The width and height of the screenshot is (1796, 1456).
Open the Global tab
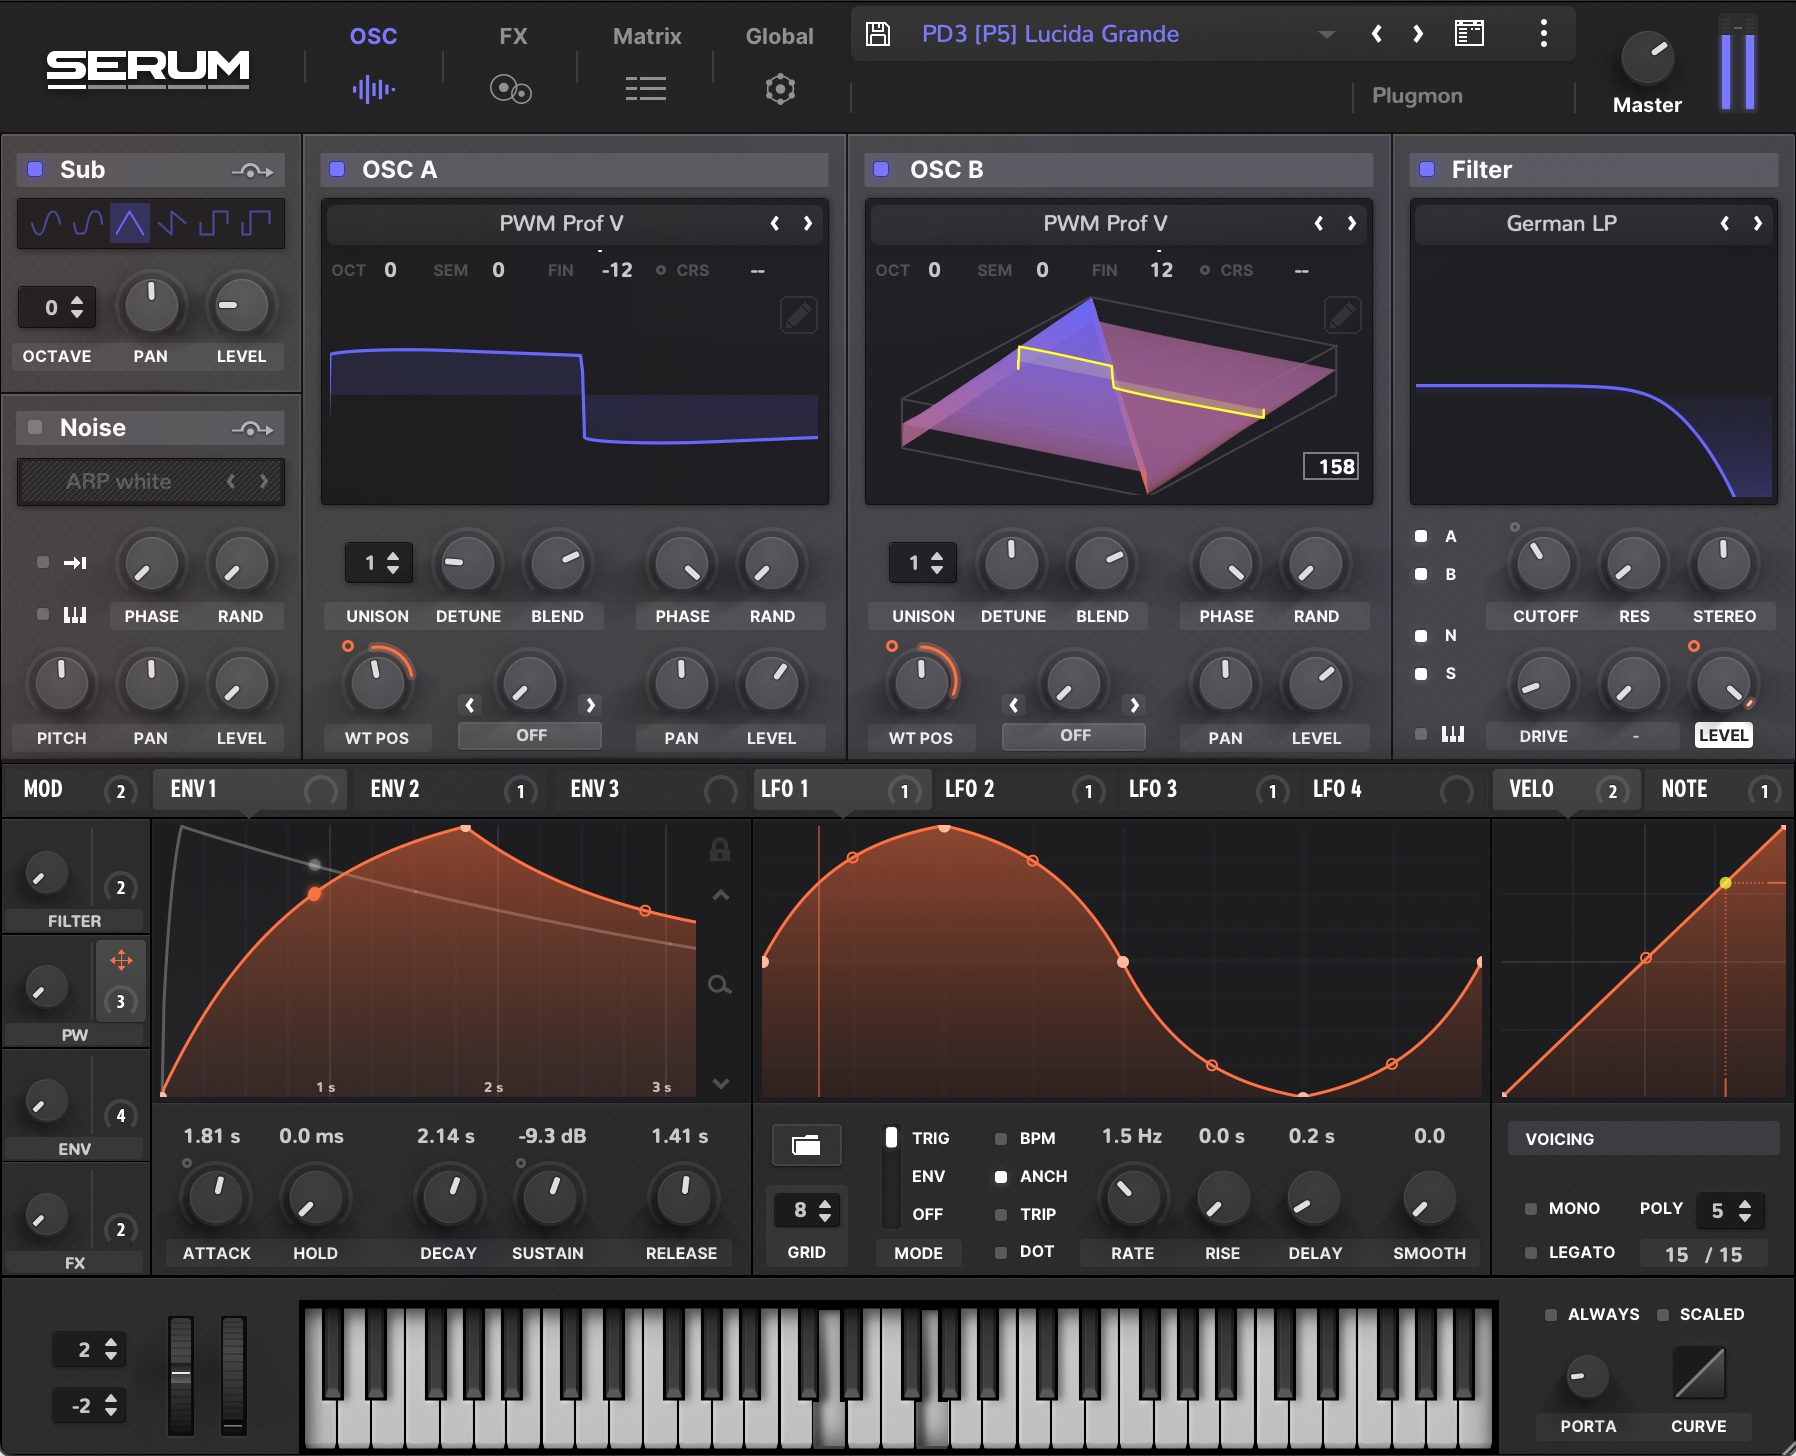click(780, 65)
